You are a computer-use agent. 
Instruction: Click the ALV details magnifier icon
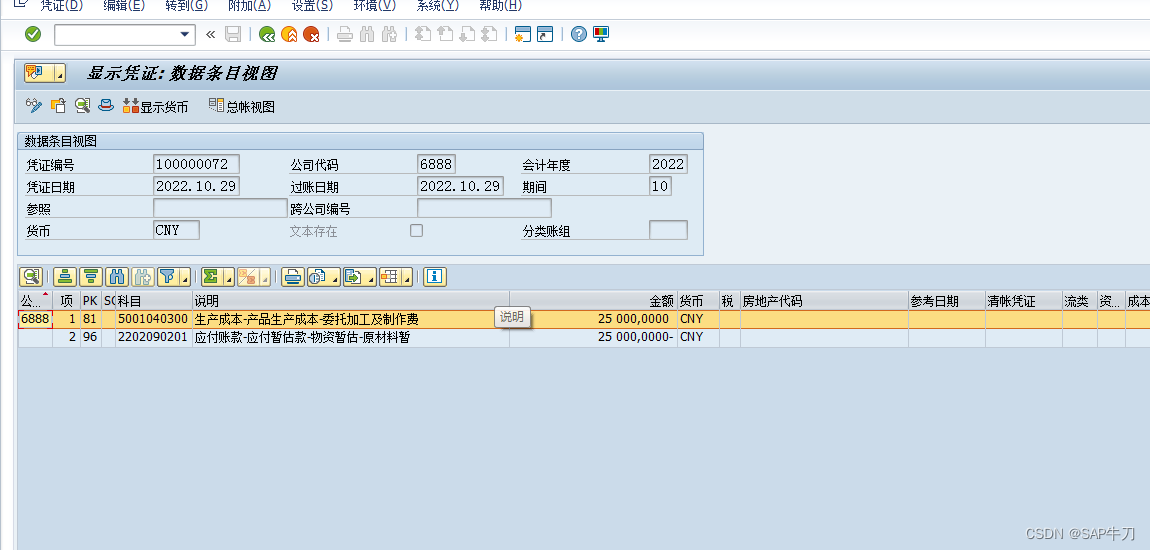(31, 276)
